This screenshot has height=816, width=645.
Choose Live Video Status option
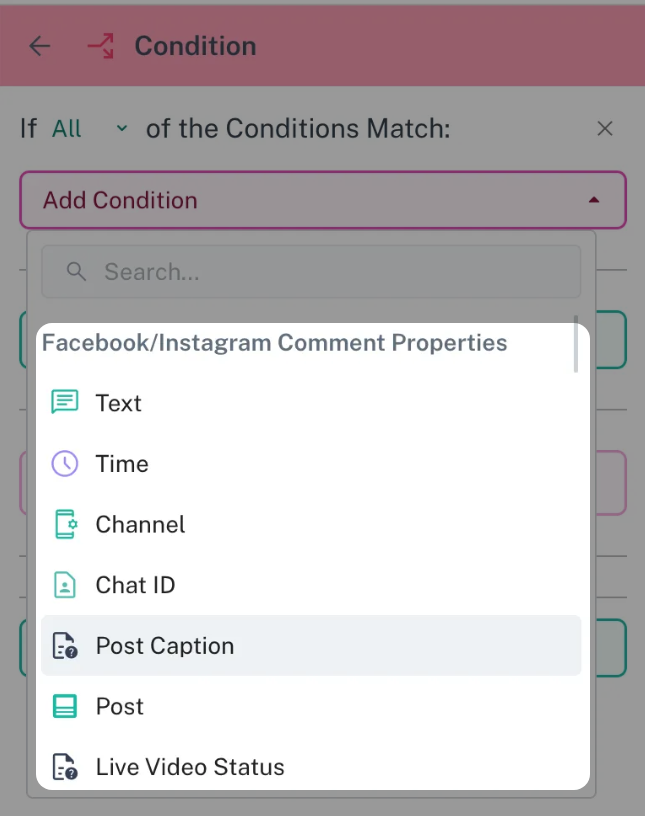(x=190, y=768)
